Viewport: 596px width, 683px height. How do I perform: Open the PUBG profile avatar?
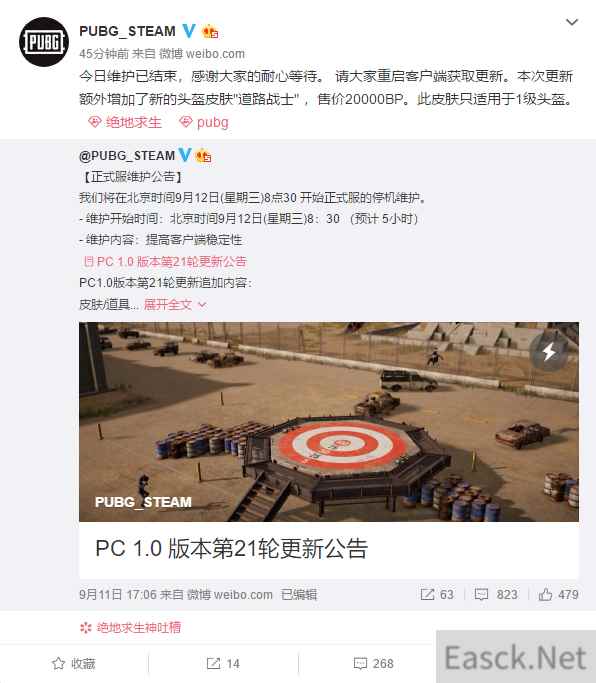click(44, 42)
